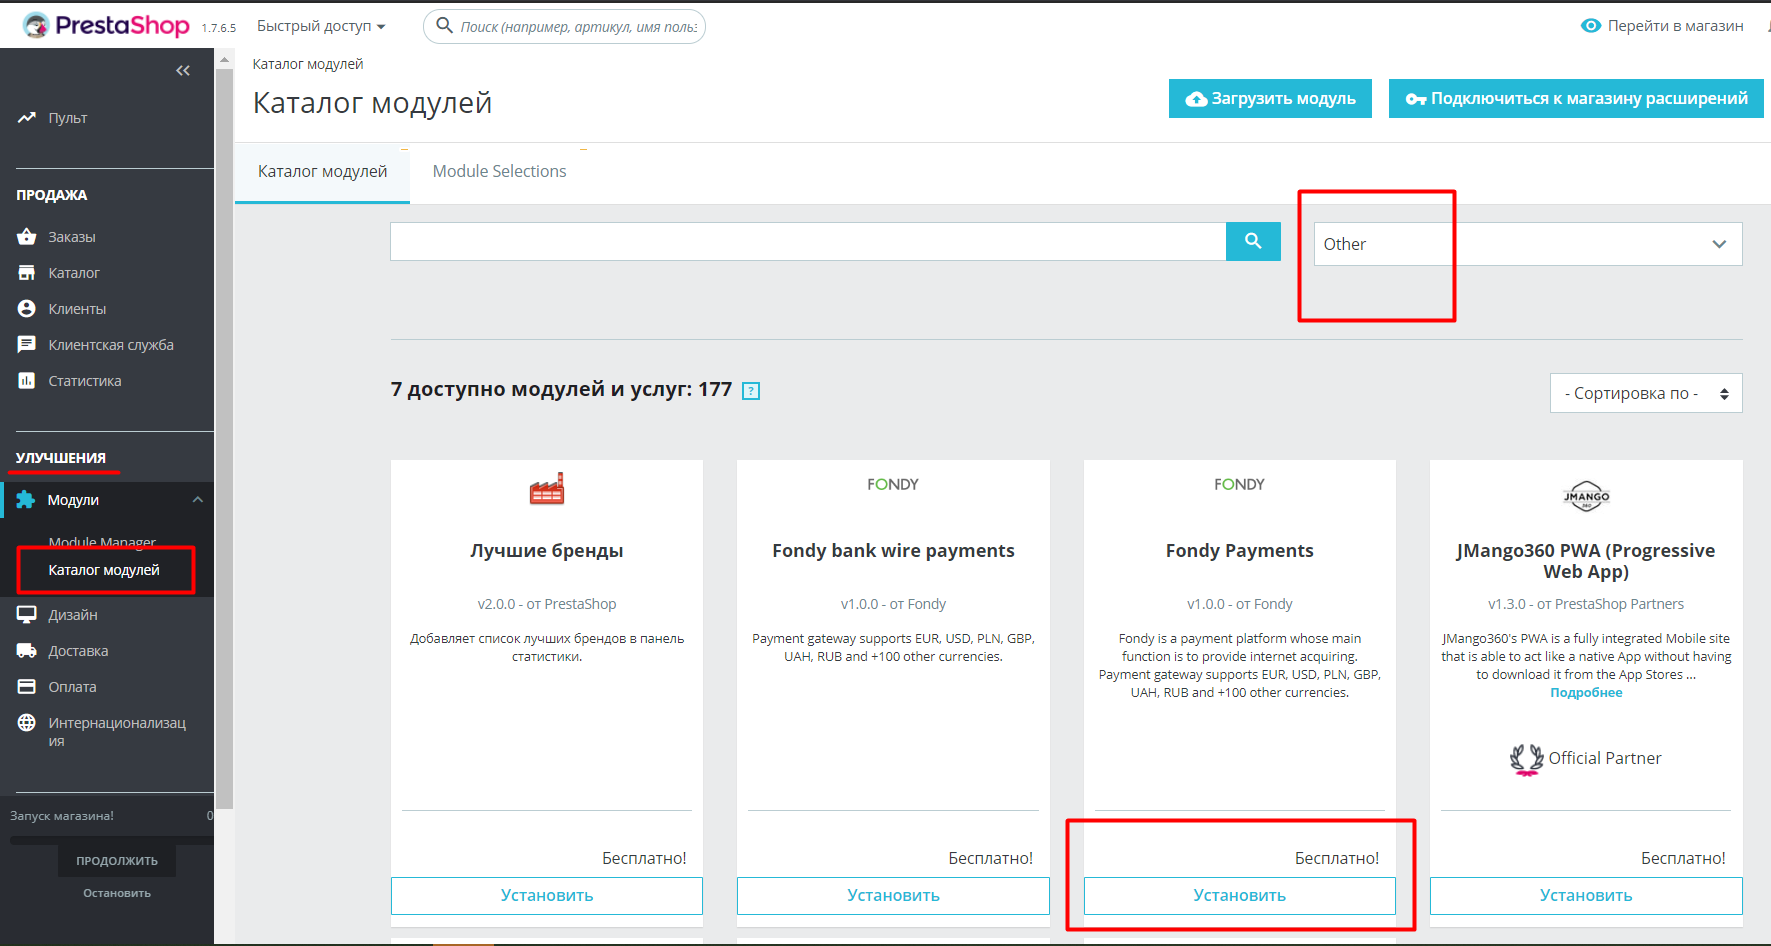Click the ПРОДОЛЖИТЬ button in sidebar

click(117, 861)
